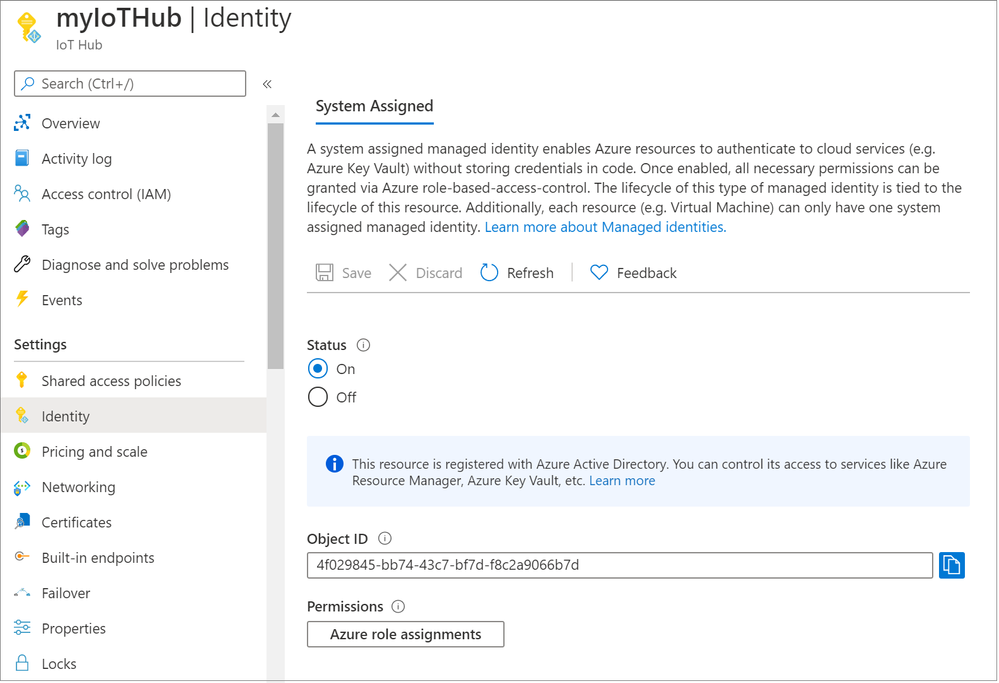Click the Built-in endpoints icon
999x683 pixels.
coord(22,557)
